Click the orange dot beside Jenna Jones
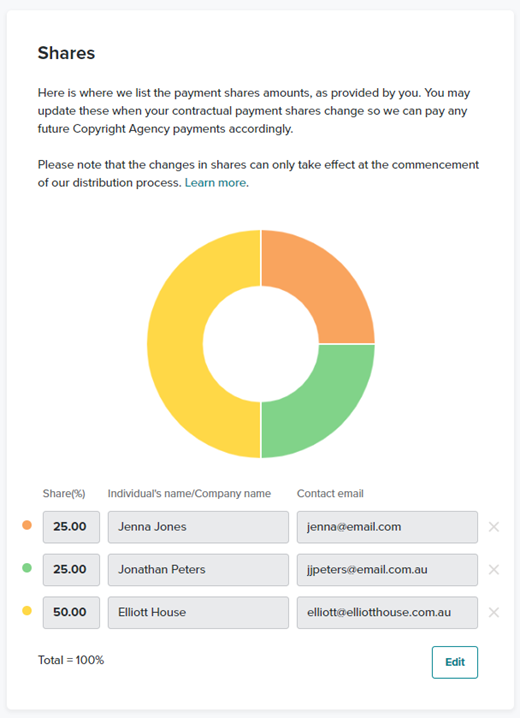520x718 pixels. (27, 525)
